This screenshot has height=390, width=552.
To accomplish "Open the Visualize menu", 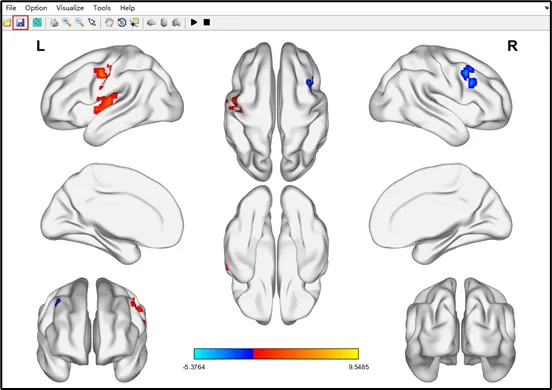I will pyautogui.click(x=70, y=8).
